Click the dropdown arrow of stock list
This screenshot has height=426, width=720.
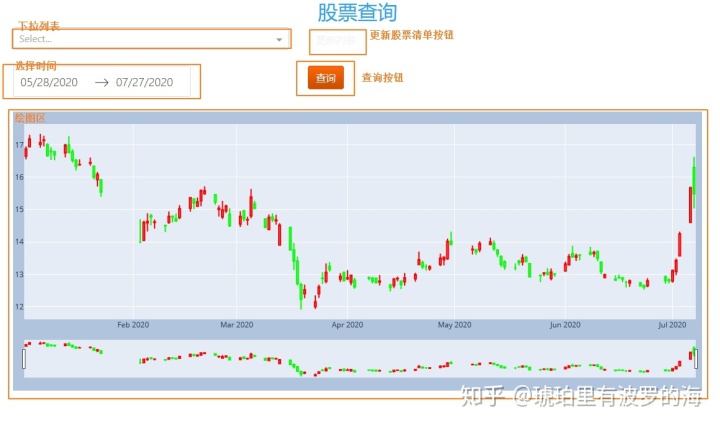279,39
